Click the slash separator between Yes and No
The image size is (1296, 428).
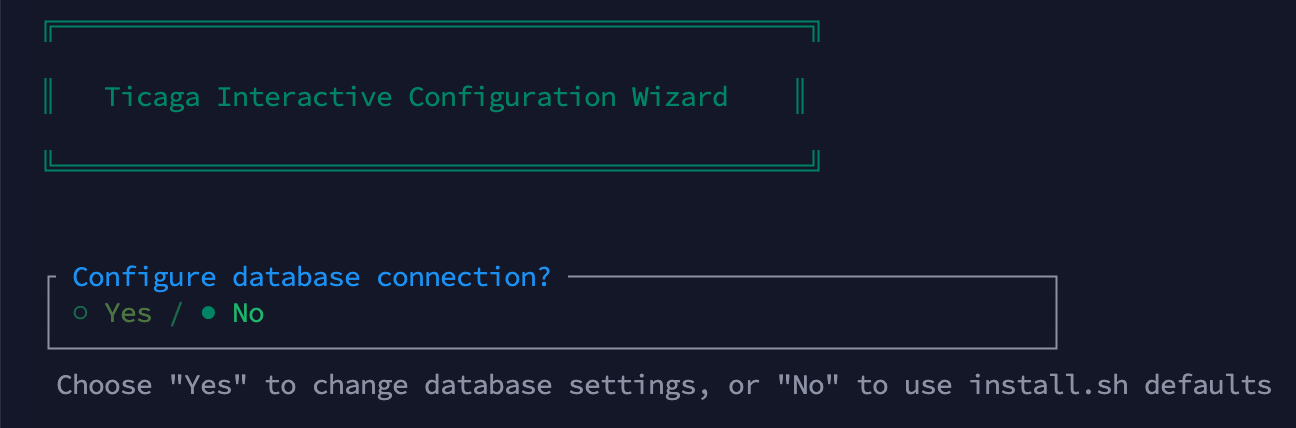176,313
